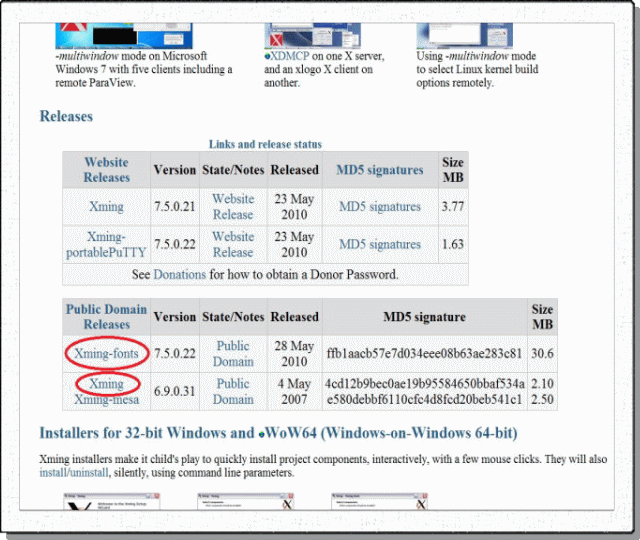Click the 28 May 2010 release date
This screenshot has height=540, width=640.
[x=294, y=353]
